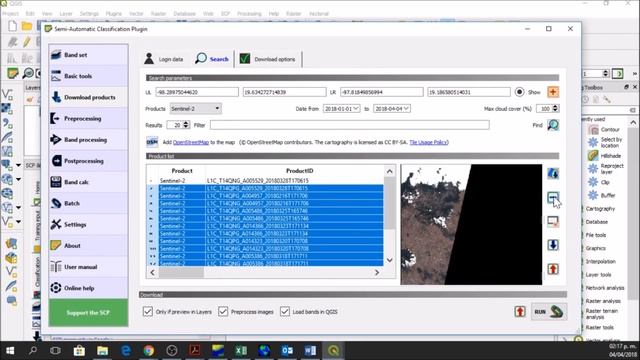
Task: Open the OpenStreetMap link
Action: click(191, 142)
